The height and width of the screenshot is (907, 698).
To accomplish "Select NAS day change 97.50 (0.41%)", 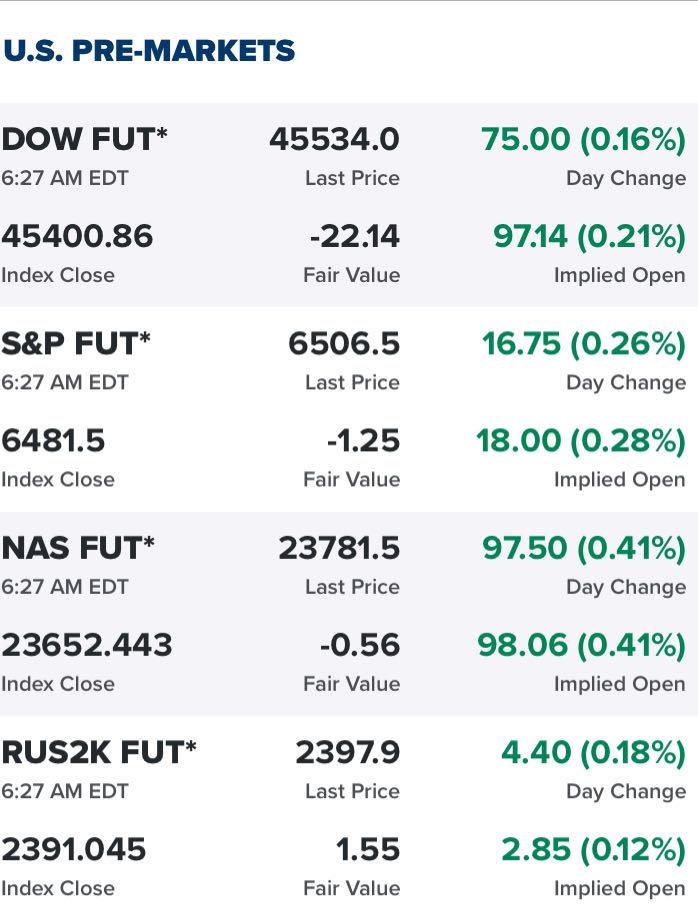I will pos(583,548).
